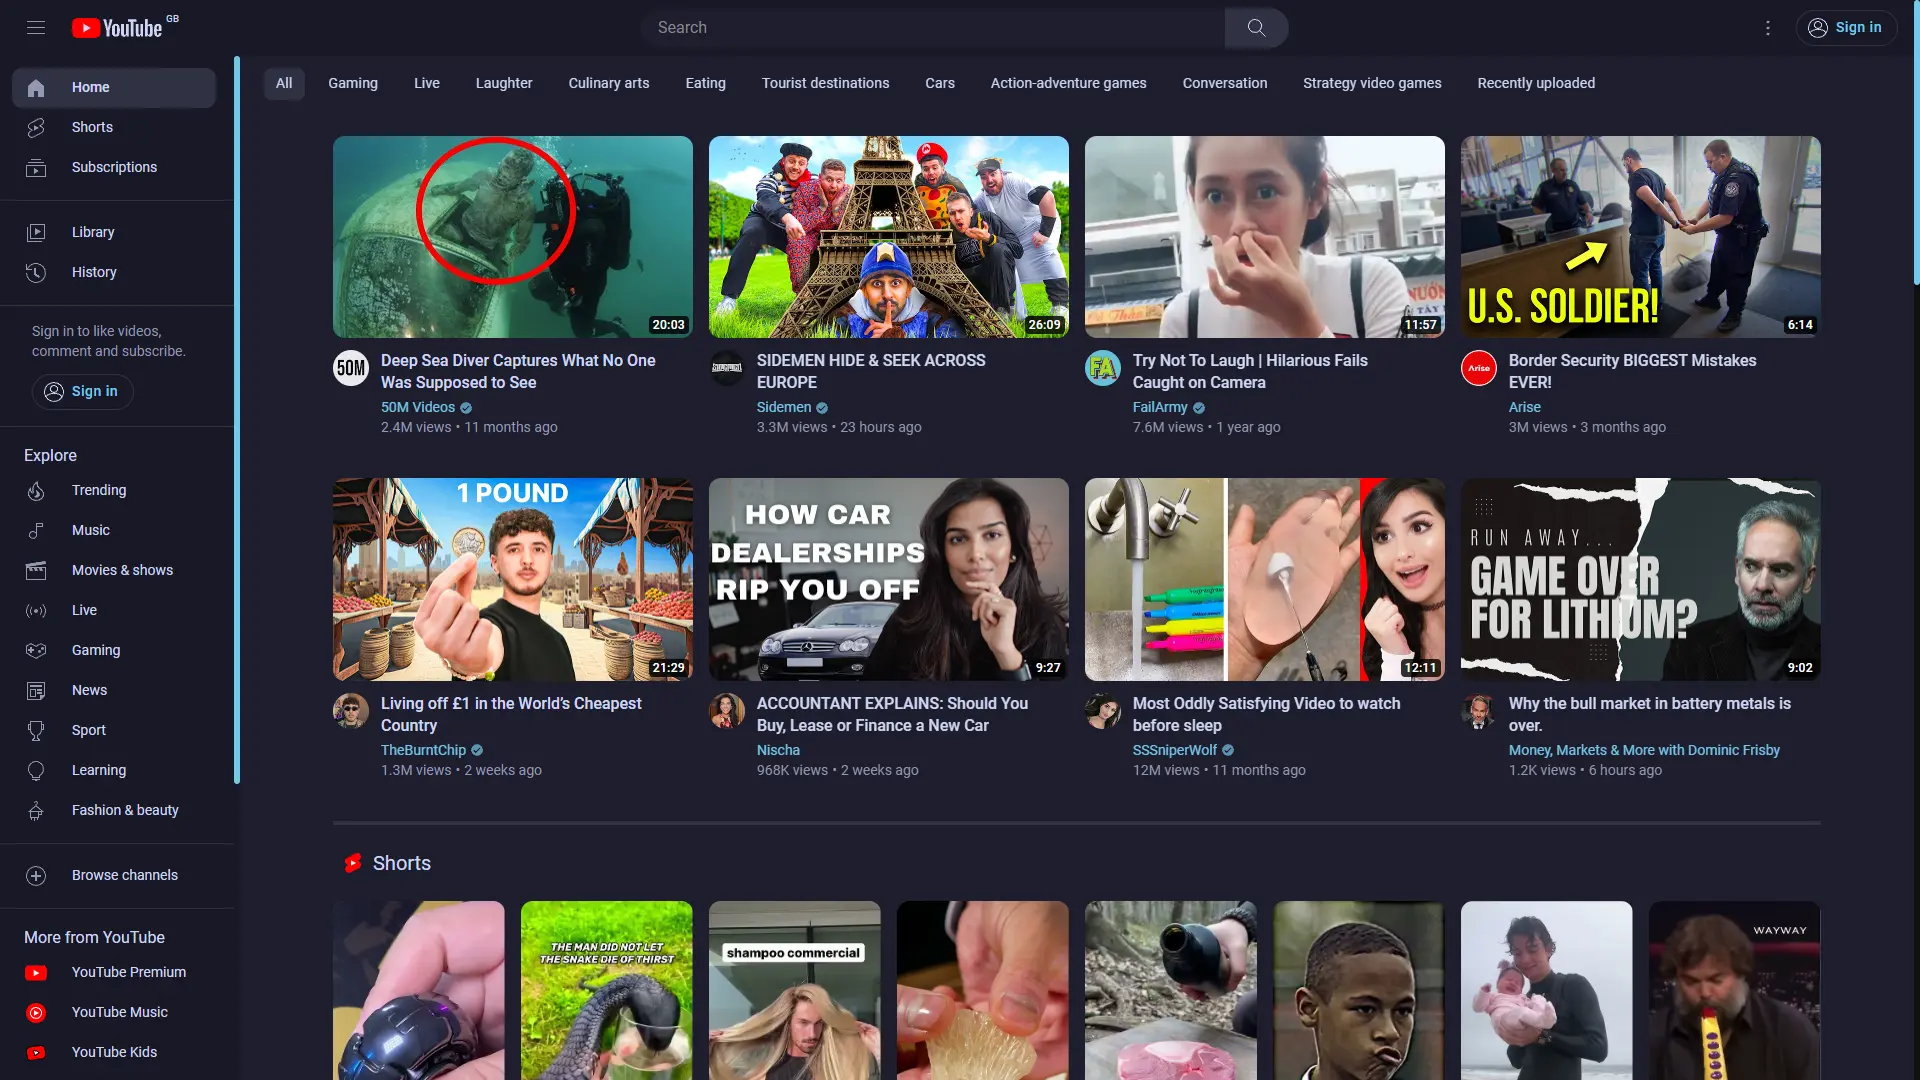The height and width of the screenshot is (1080, 1920).
Task: Click the YouTube logo
Action: pos(118,28)
